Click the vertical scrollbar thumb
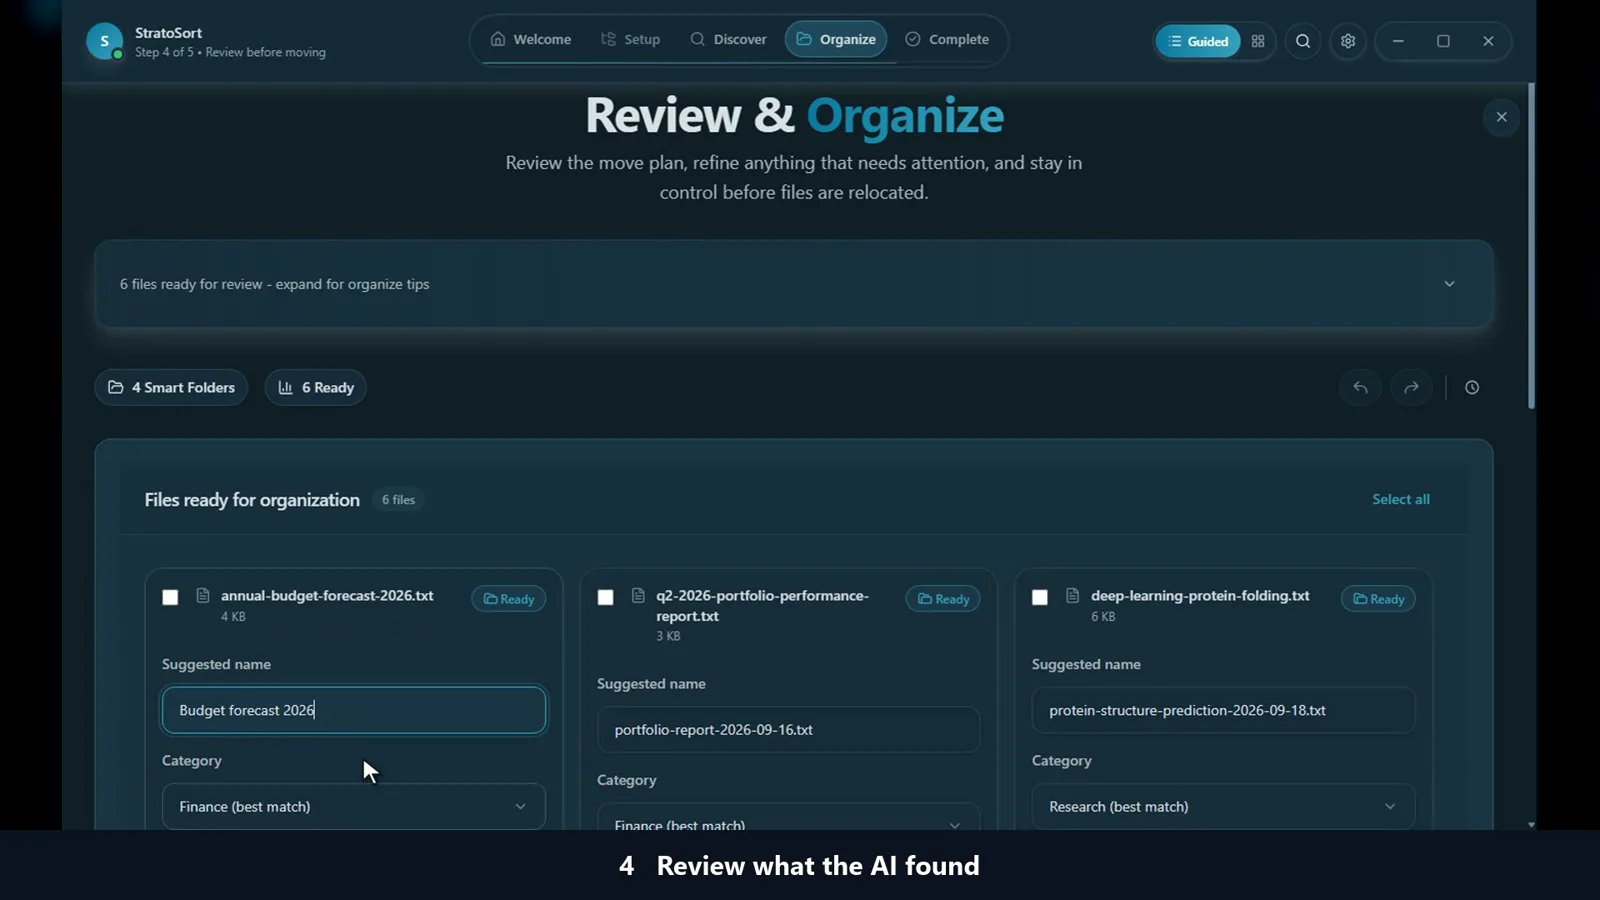The height and width of the screenshot is (900, 1600). 1531,246
